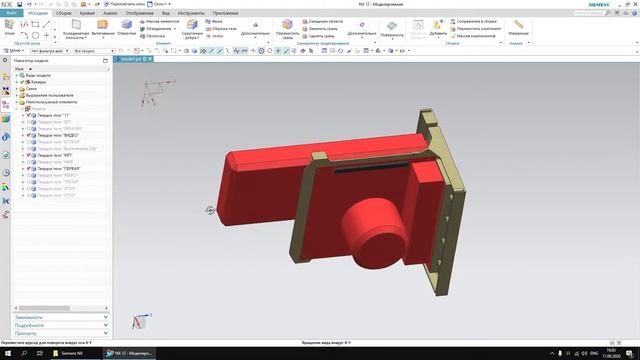The width and height of the screenshot is (640, 360).
Task: Select the Скругление ребра edge blend tool
Action: (192, 29)
